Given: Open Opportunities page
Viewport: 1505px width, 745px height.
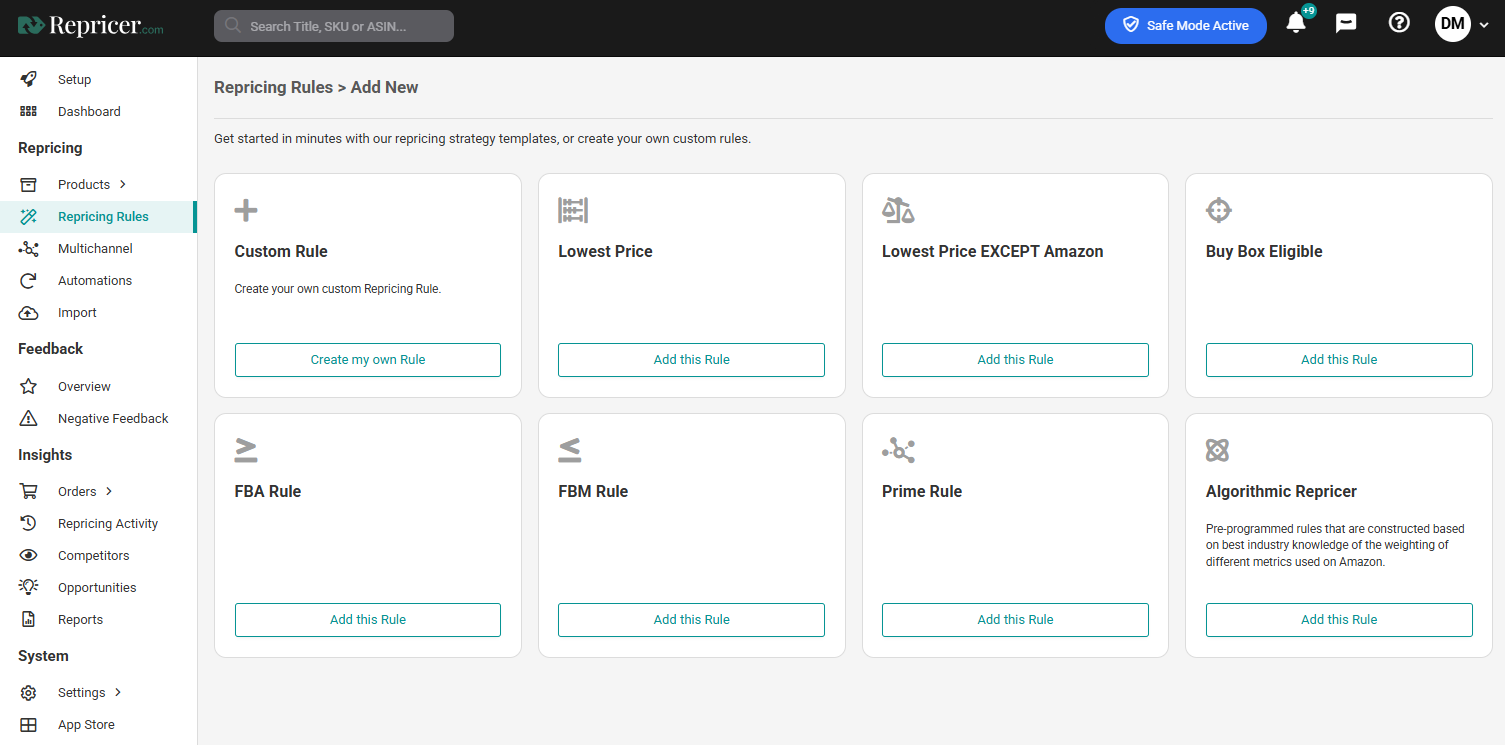Looking at the screenshot, I should point(98,587).
